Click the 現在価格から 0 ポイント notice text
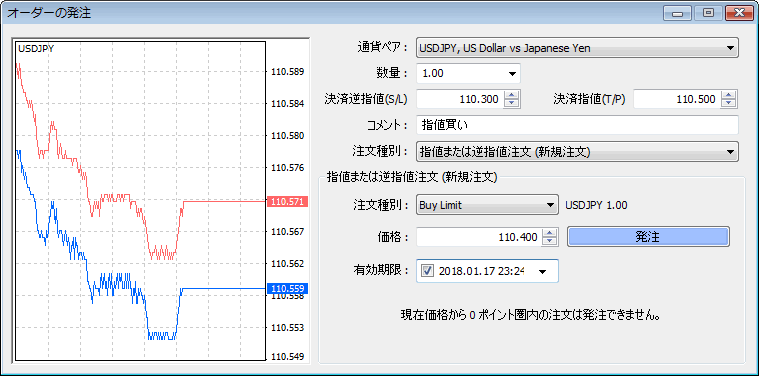 point(531,316)
